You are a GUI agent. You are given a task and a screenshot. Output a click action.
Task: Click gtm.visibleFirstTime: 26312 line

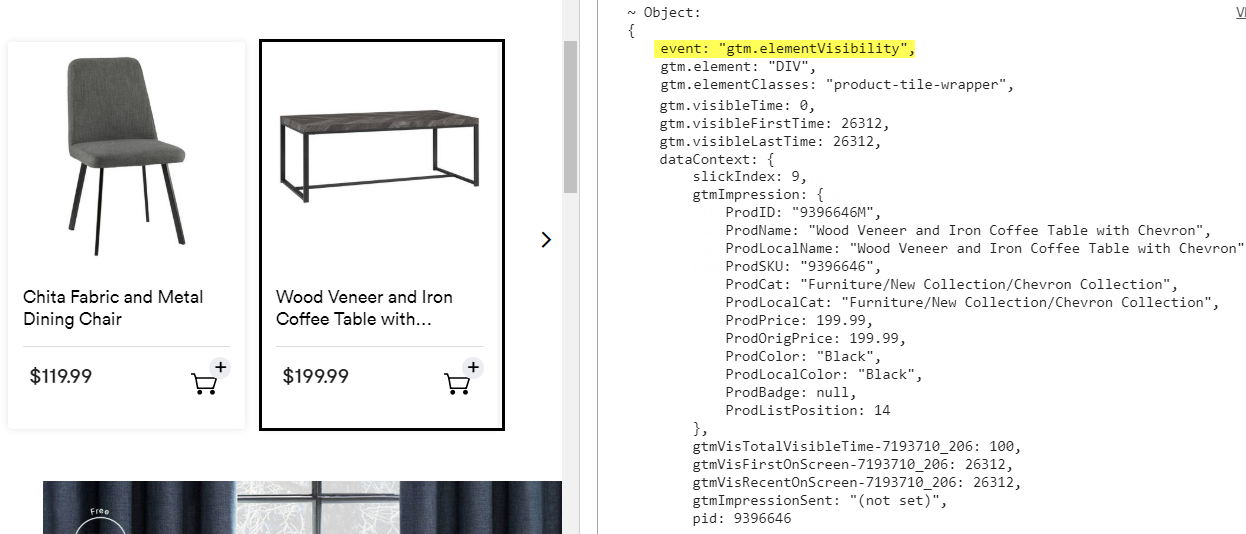coord(775,123)
